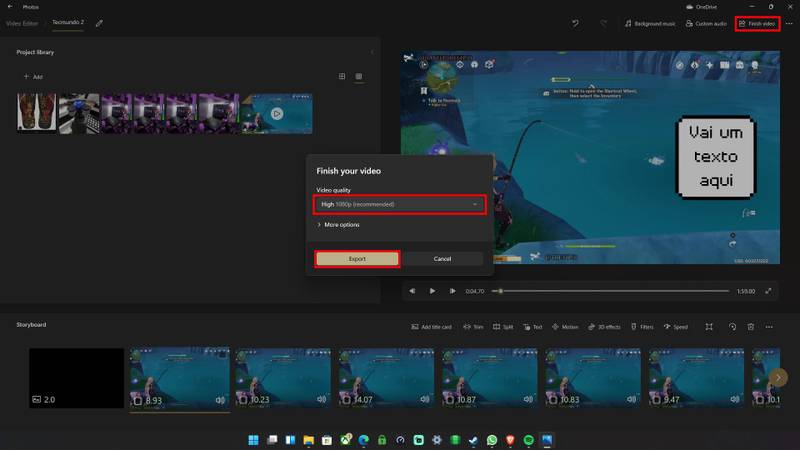The image size is (800, 450).
Task: Select the 10.87 storyboard clip
Action: tap(490, 378)
